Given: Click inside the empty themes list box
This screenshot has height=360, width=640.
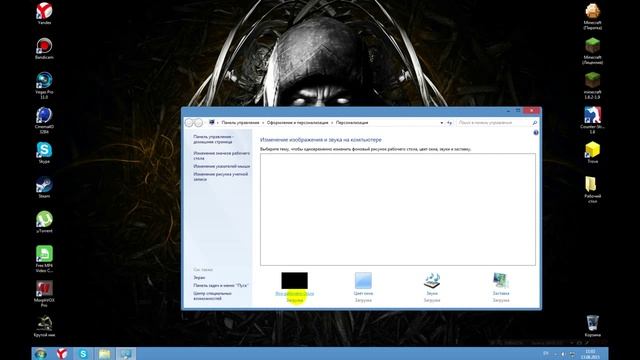Looking at the screenshot, I should coord(398,209).
